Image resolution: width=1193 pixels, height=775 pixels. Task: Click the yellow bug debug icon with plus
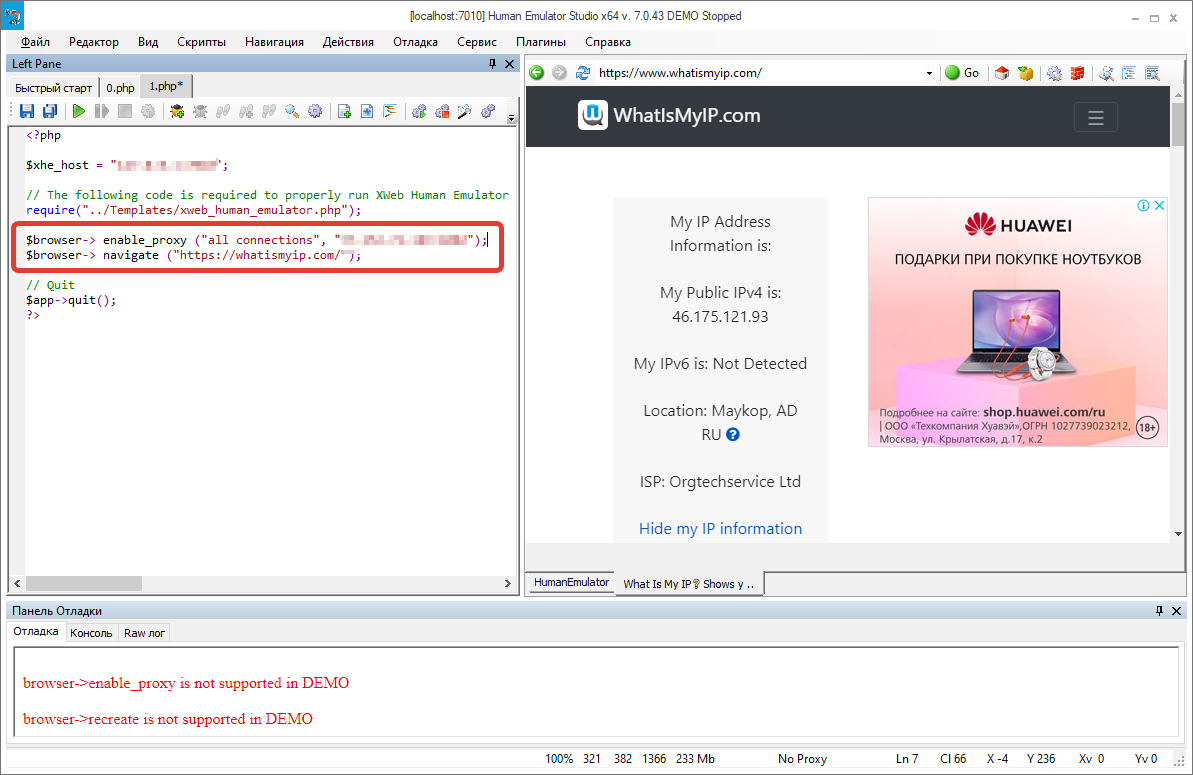[x=177, y=111]
